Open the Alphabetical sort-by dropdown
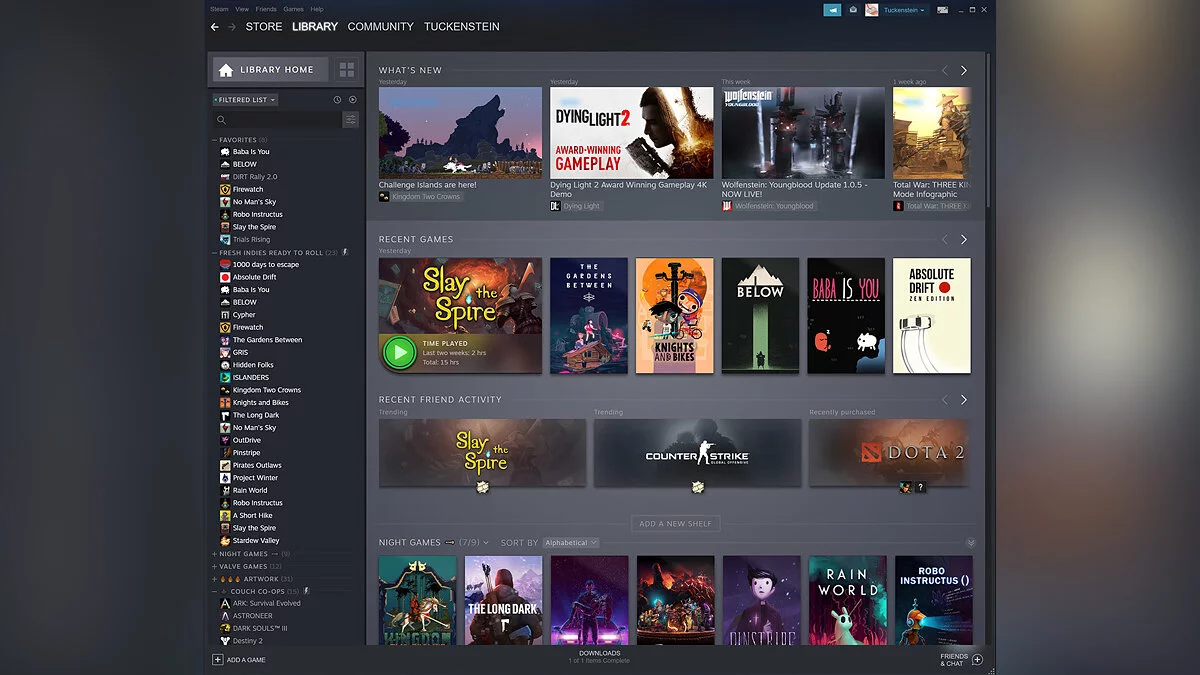The image size is (1200, 675). coord(571,543)
